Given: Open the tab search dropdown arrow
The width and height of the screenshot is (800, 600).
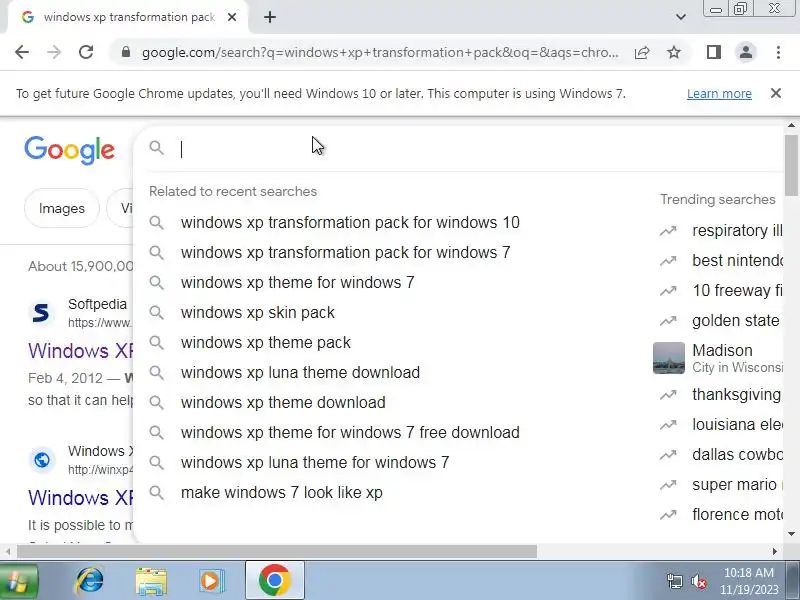Looking at the screenshot, I should pos(681,17).
